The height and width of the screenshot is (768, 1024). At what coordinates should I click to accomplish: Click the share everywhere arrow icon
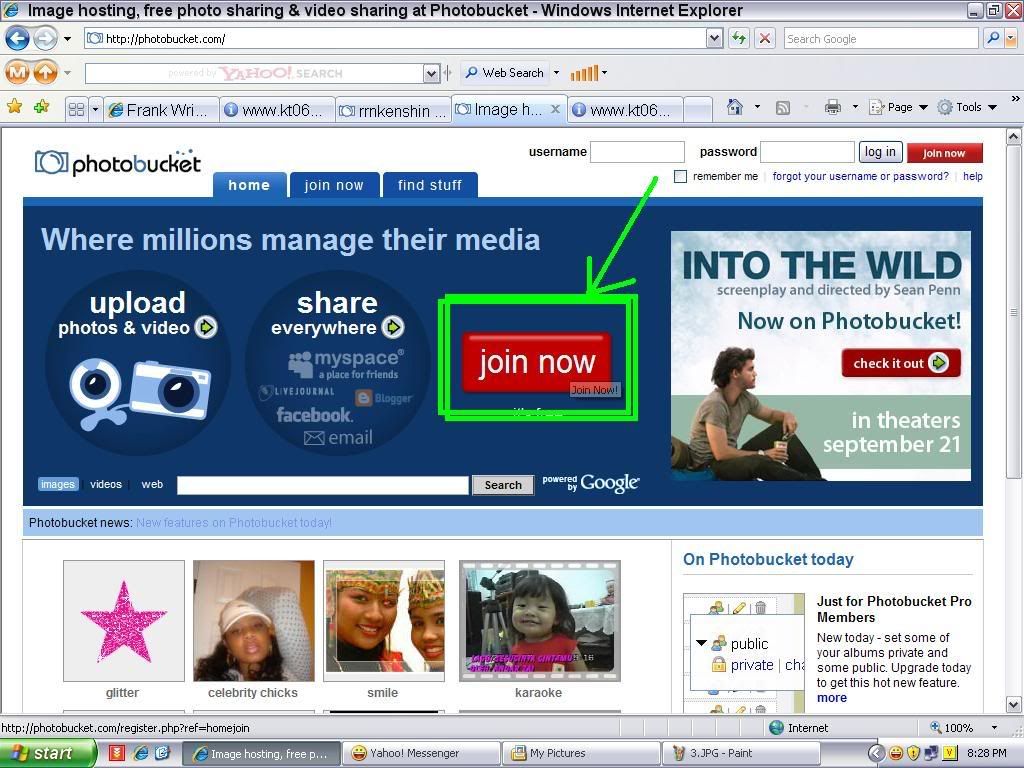[x=393, y=327]
